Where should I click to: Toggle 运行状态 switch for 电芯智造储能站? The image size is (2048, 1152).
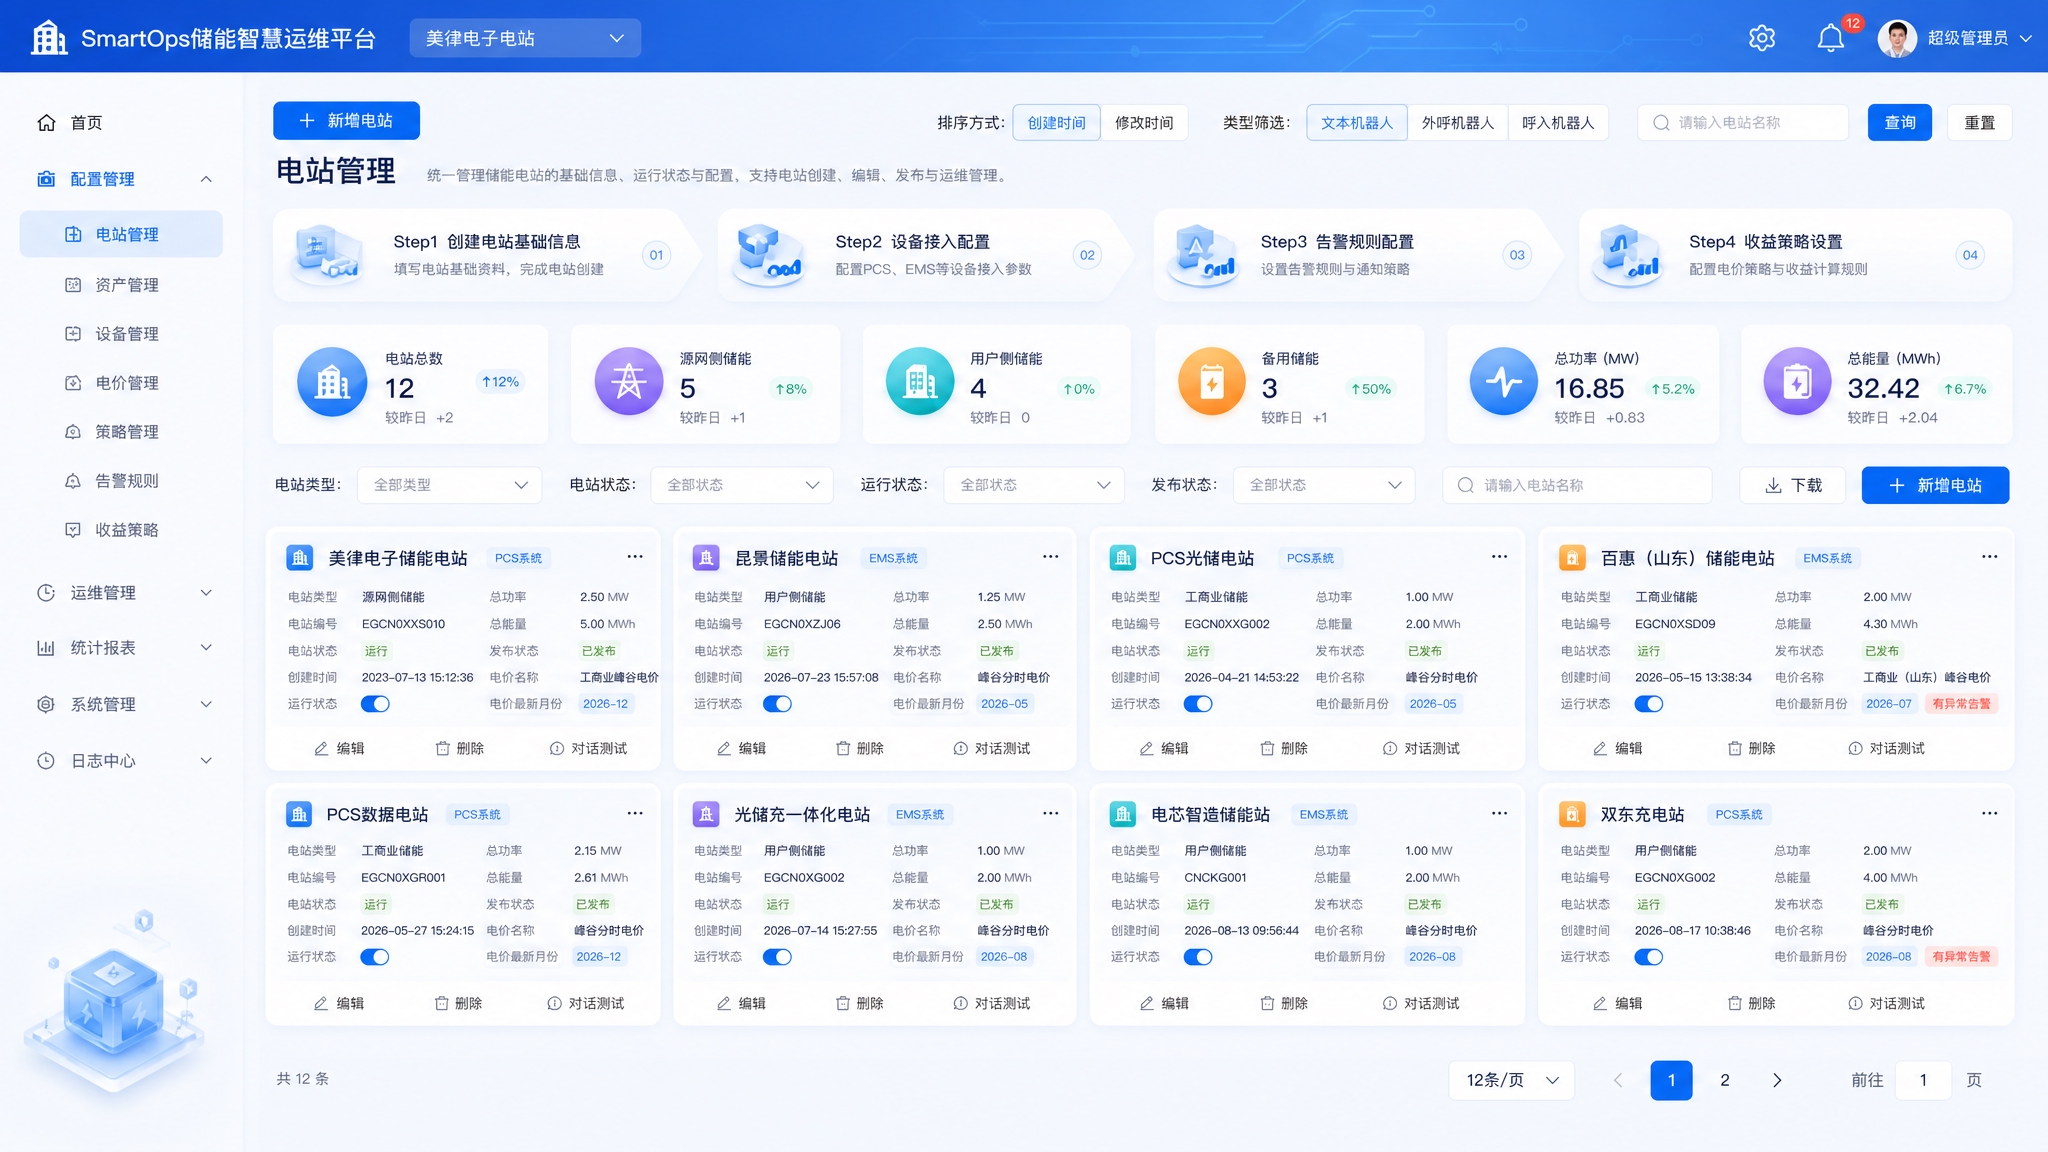tap(1198, 957)
